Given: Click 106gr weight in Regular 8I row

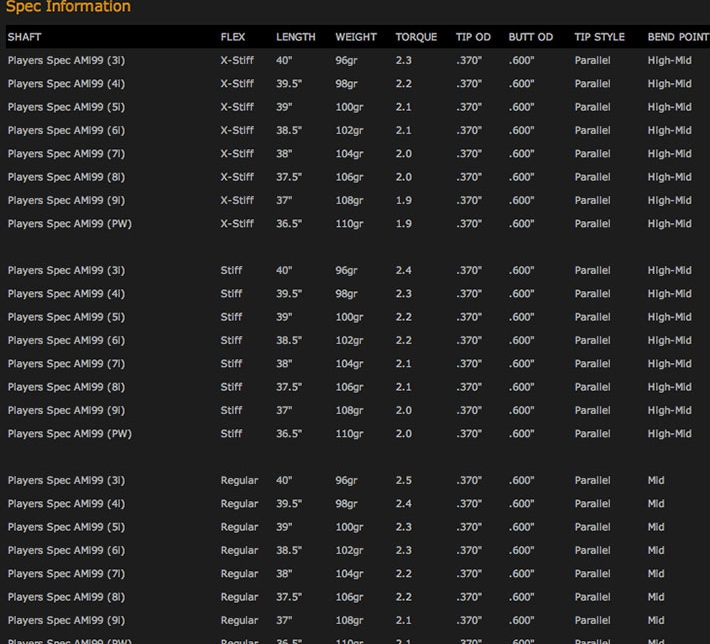Looking at the screenshot, I should [x=349, y=597].
